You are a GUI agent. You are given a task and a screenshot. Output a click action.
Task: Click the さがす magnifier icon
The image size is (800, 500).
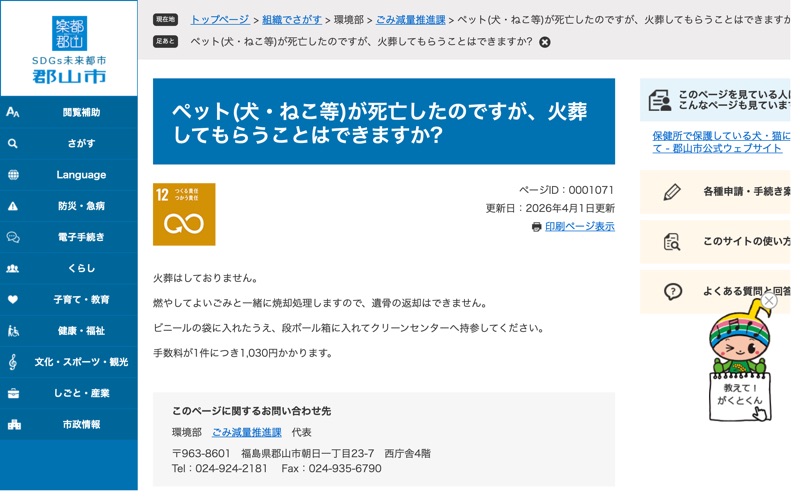pos(13,144)
